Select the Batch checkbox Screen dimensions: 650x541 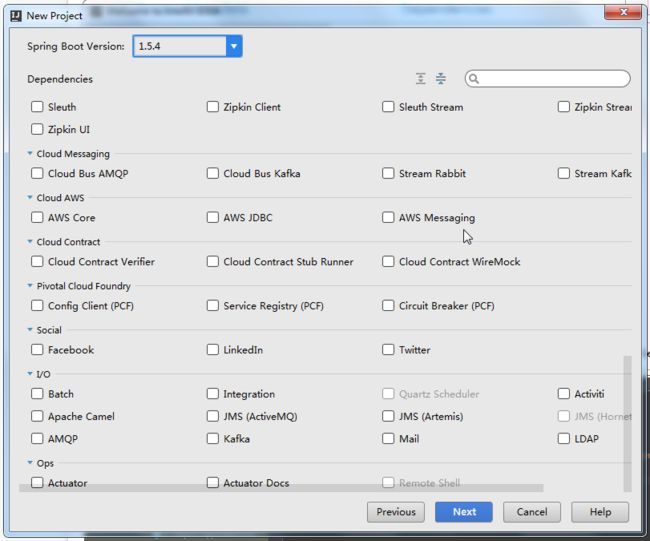[x=37, y=393]
